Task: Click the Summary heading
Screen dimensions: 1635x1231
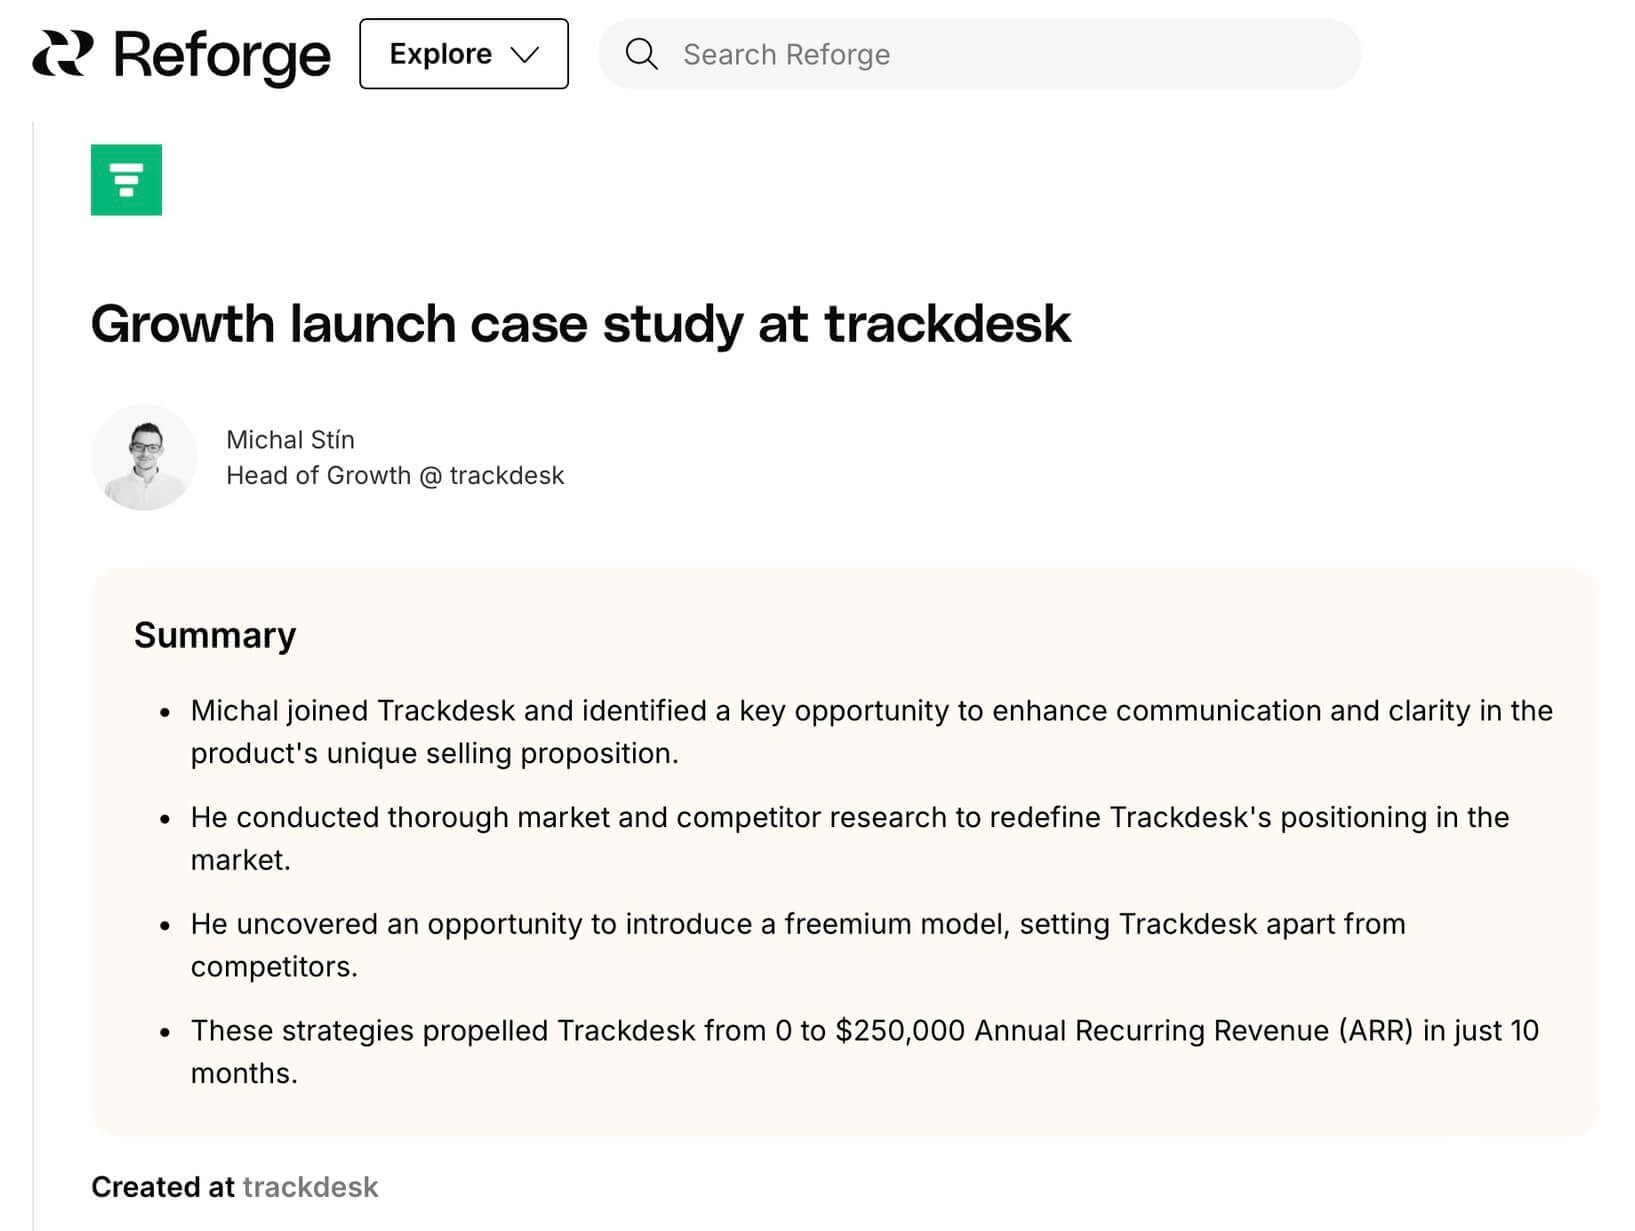Action: (x=215, y=635)
